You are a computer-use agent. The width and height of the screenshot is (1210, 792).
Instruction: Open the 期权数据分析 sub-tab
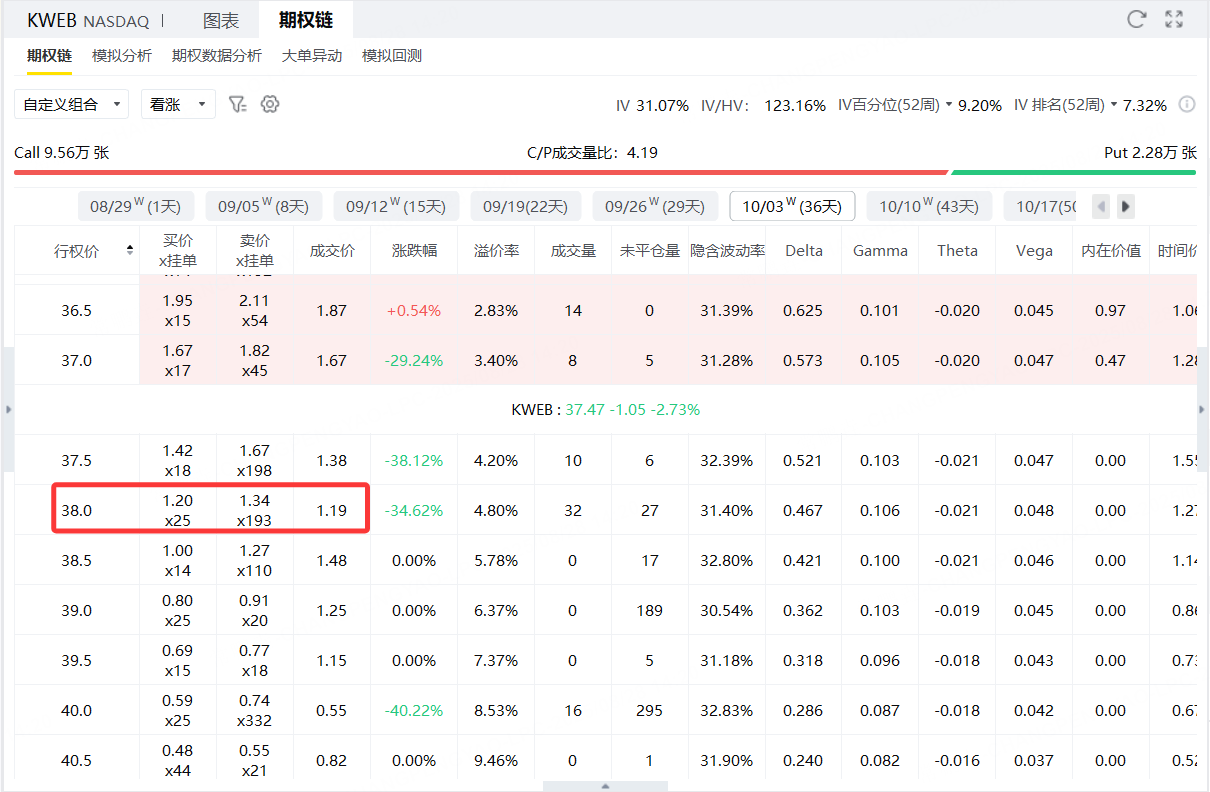217,56
